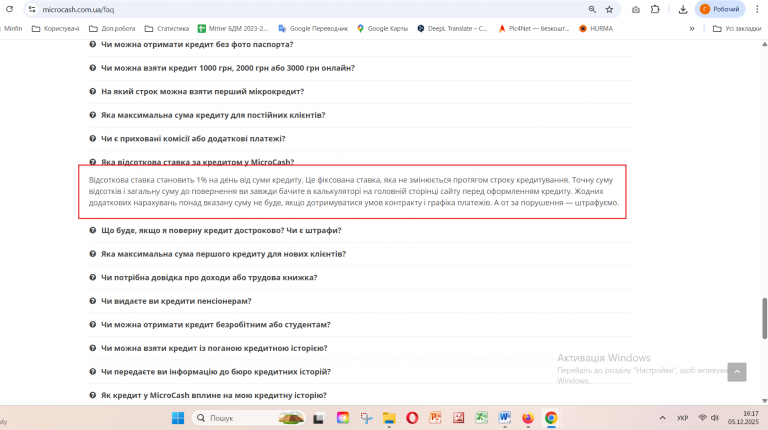Open the Мітинг БДМ 2023 bookmark
This screenshot has width=768, height=430.
[x=233, y=28]
